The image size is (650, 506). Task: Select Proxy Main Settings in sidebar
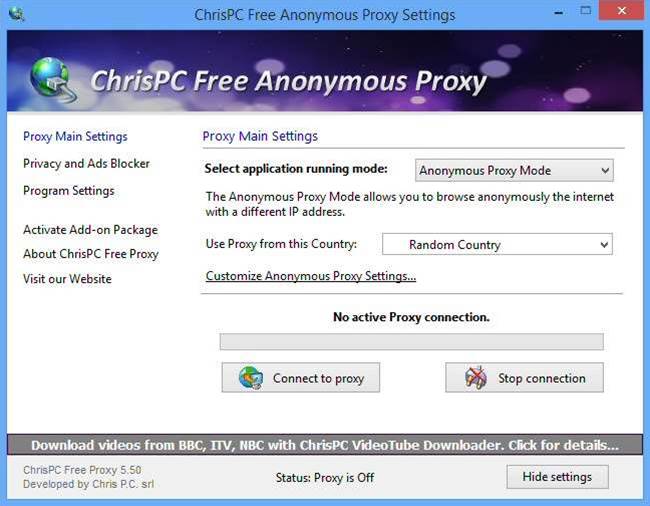[75, 137]
